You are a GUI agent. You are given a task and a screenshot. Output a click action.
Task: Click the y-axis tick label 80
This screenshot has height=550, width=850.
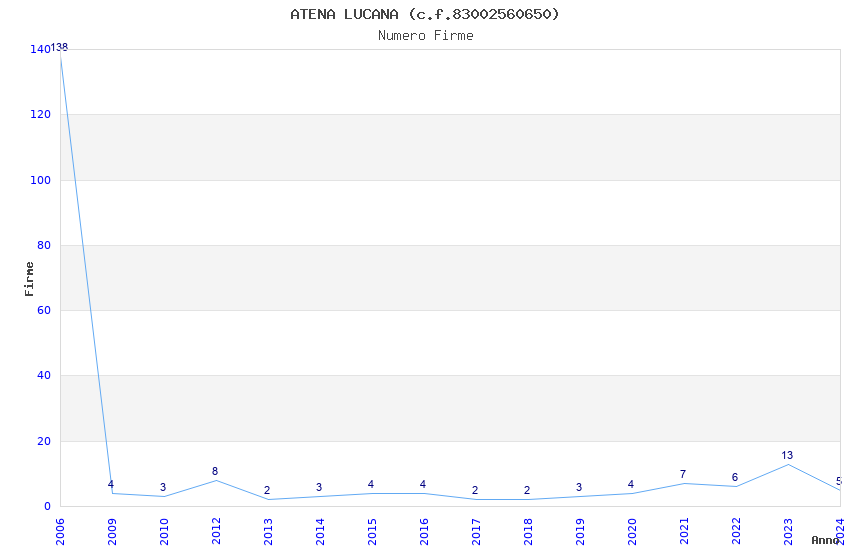(44, 245)
